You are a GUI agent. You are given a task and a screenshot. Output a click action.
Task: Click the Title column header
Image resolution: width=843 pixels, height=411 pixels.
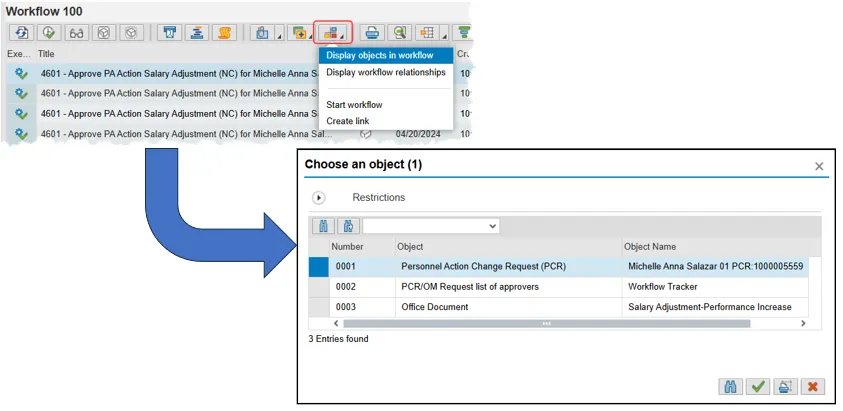tap(46, 54)
